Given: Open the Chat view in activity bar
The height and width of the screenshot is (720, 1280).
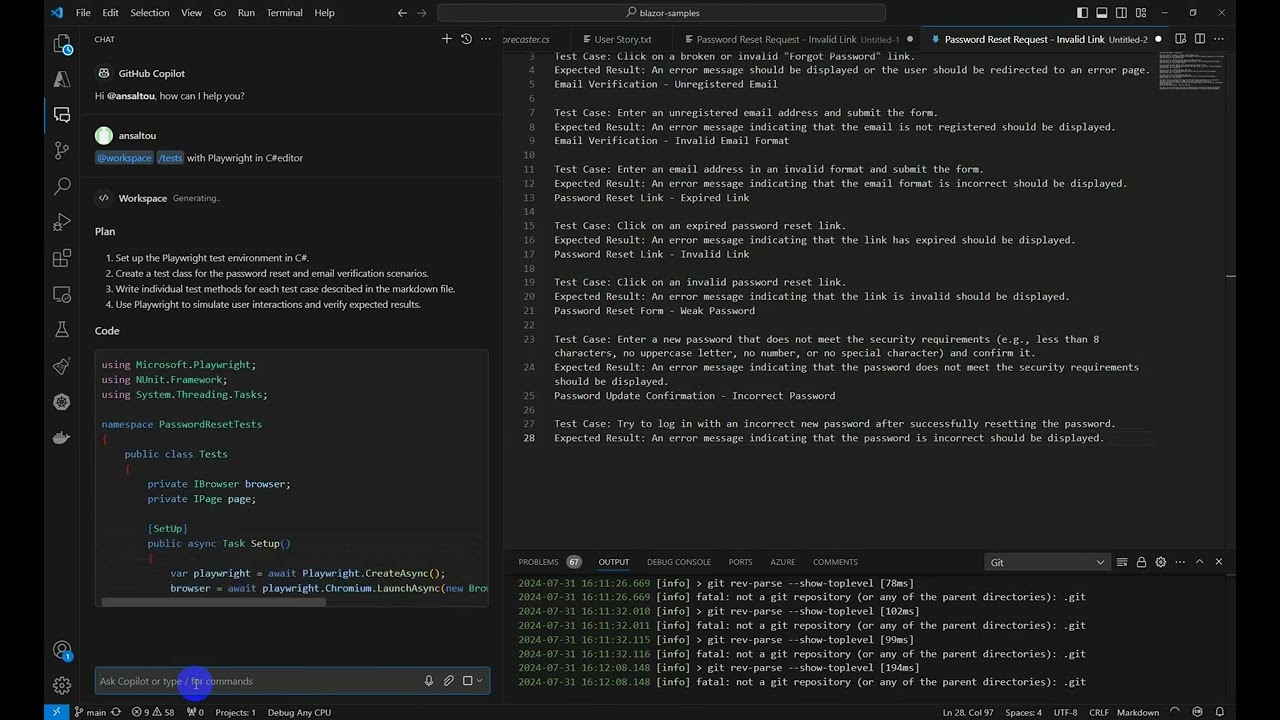Looking at the screenshot, I should [x=62, y=115].
